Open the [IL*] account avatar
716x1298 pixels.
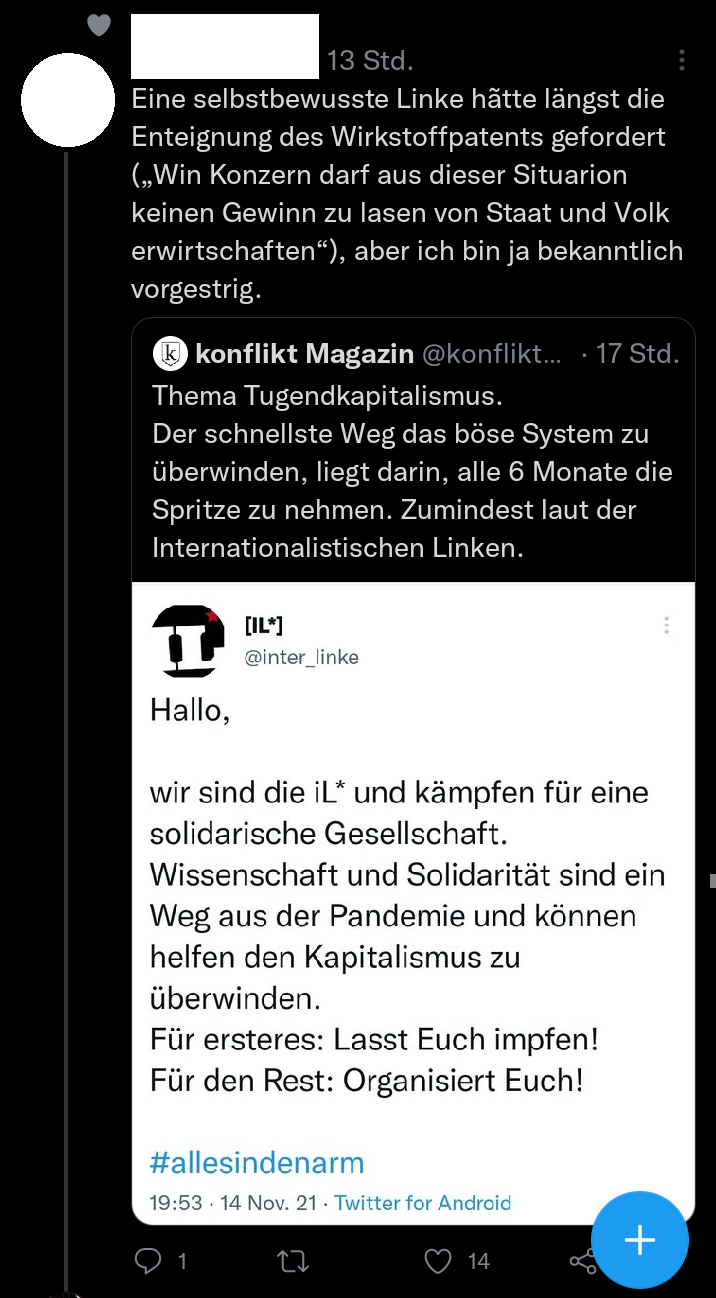(x=188, y=640)
